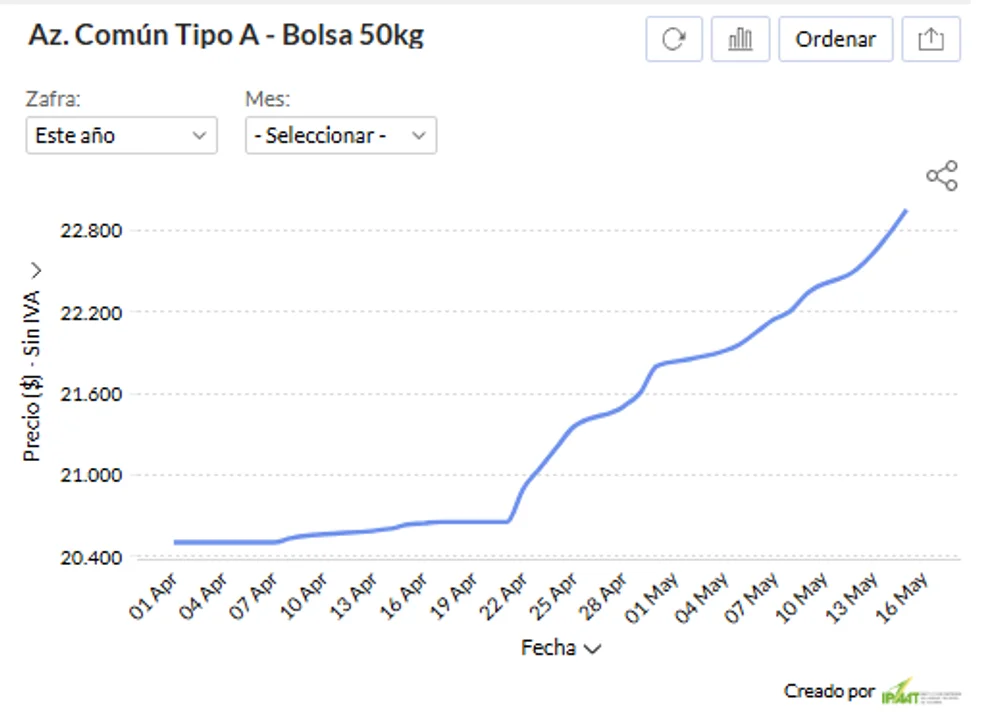Click the 'Creado por' credit text
The width and height of the screenshot is (984, 720).
(829, 691)
